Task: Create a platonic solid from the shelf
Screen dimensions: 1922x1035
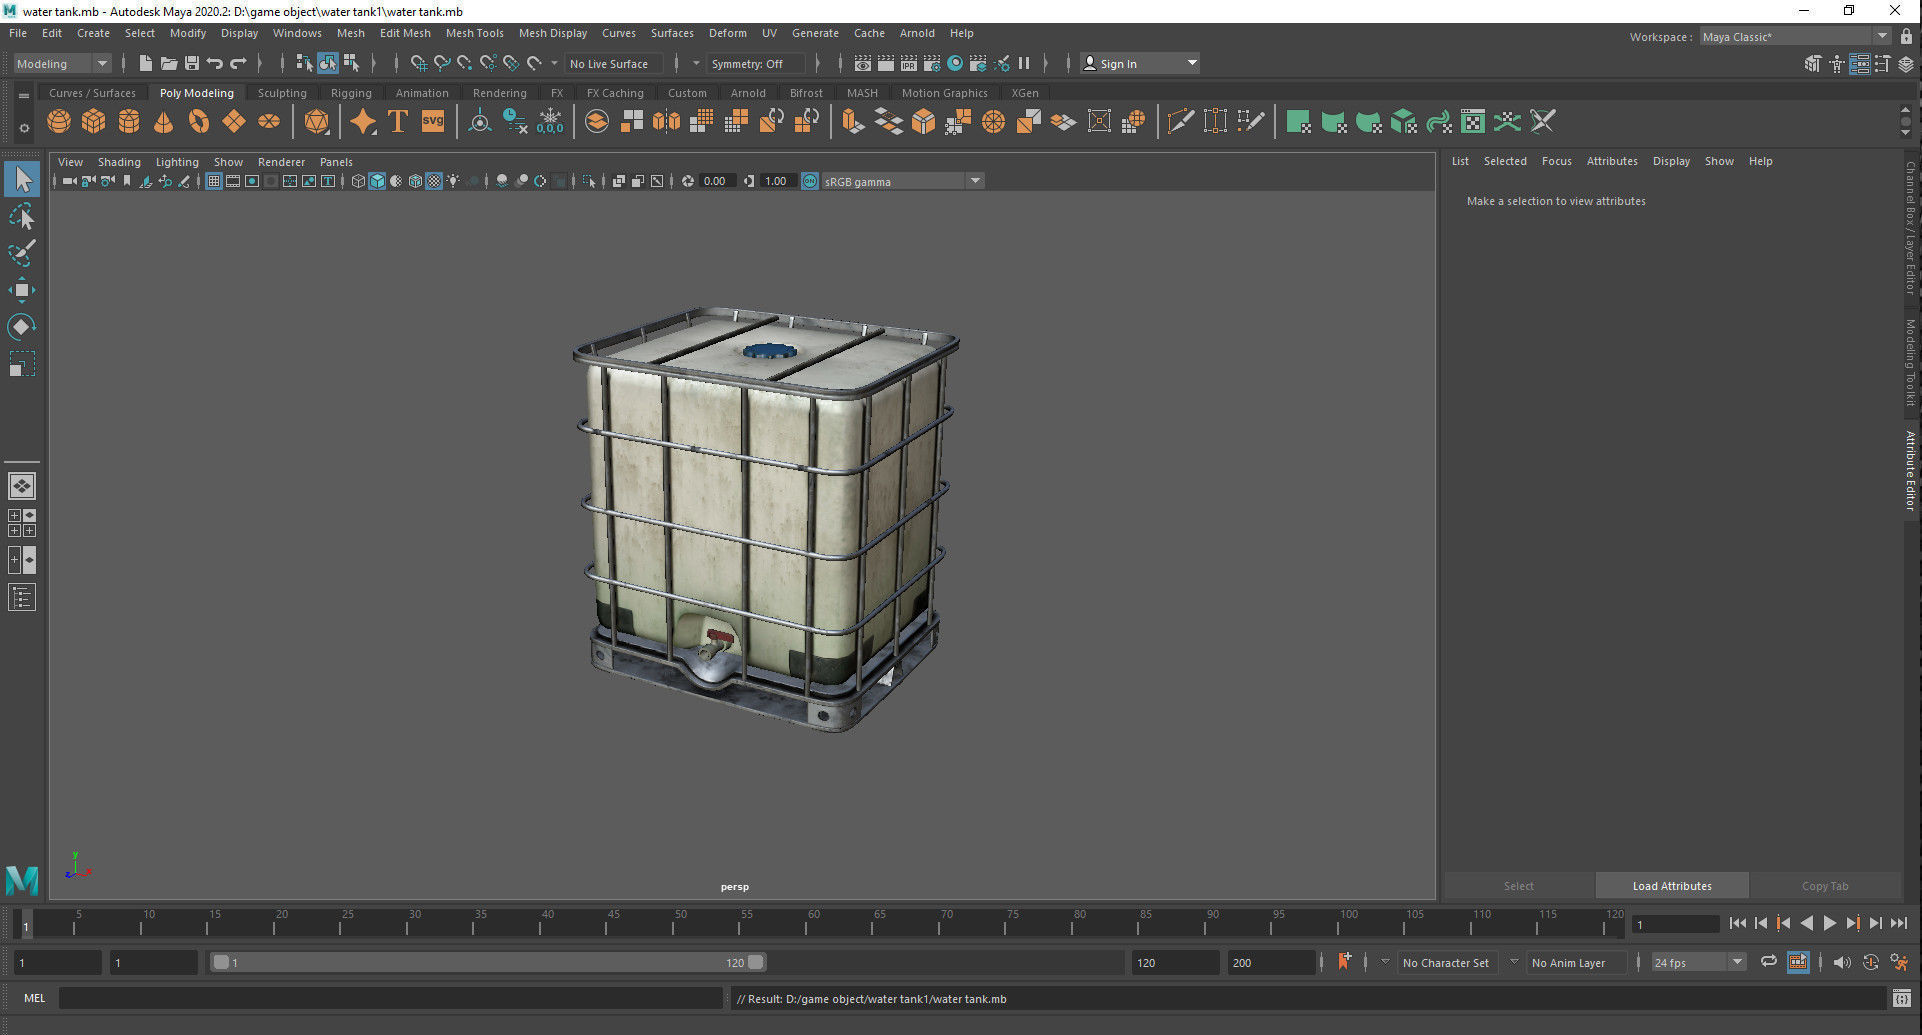Action: 316,122
